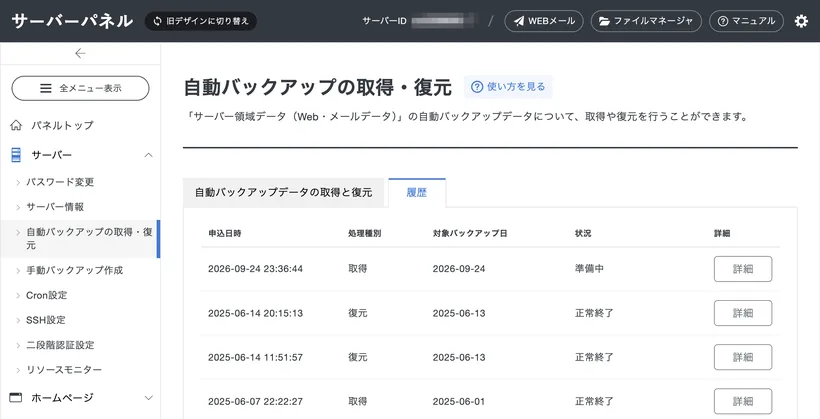Click the sidebar collapse back arrow
This screenshot has width=820, height=419.
[x=80, y=53]
